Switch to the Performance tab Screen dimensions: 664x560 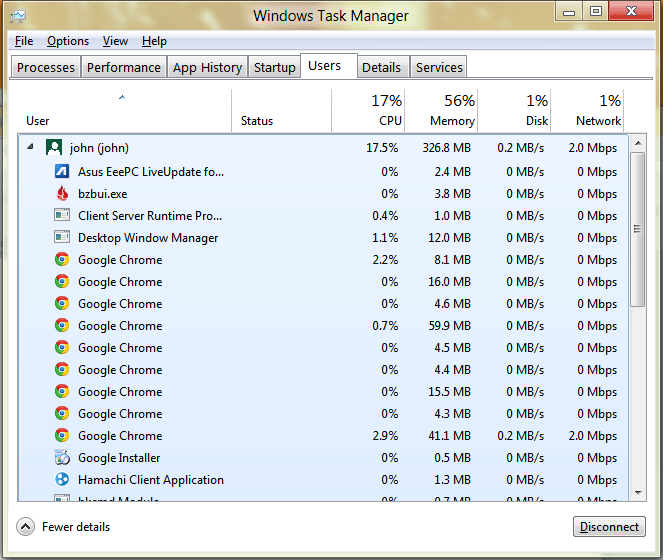click(124, 67)
